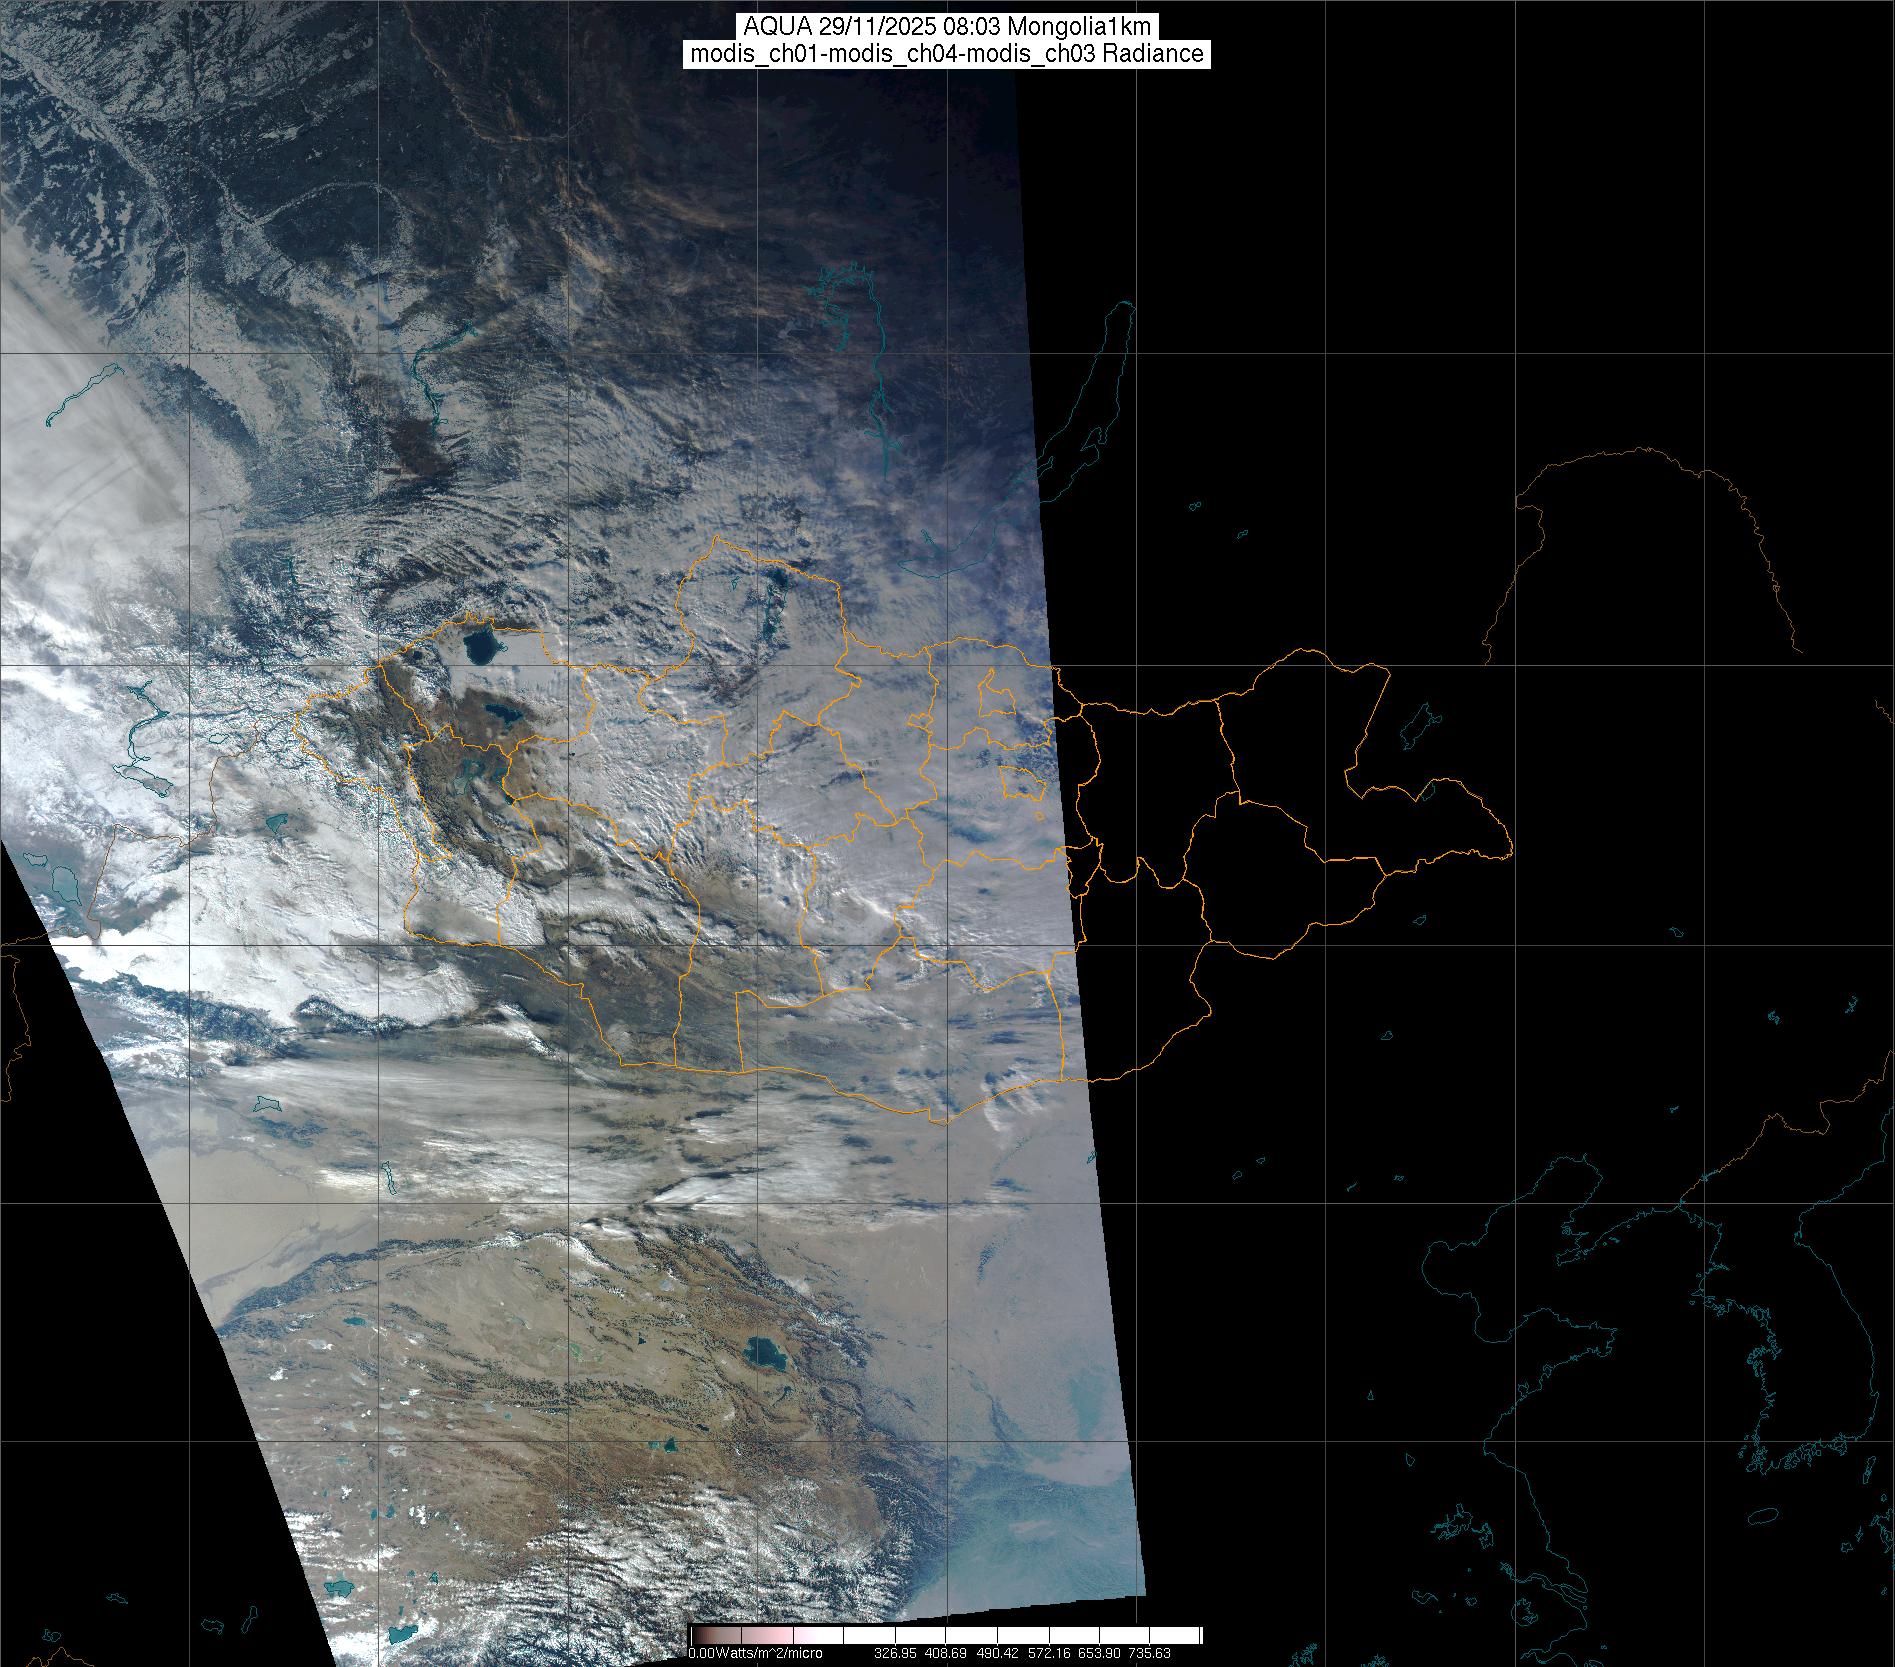Select the 653.90 scale value
Image resolution: width=1895 pixels, height=1667 pixels.
1110,1653
